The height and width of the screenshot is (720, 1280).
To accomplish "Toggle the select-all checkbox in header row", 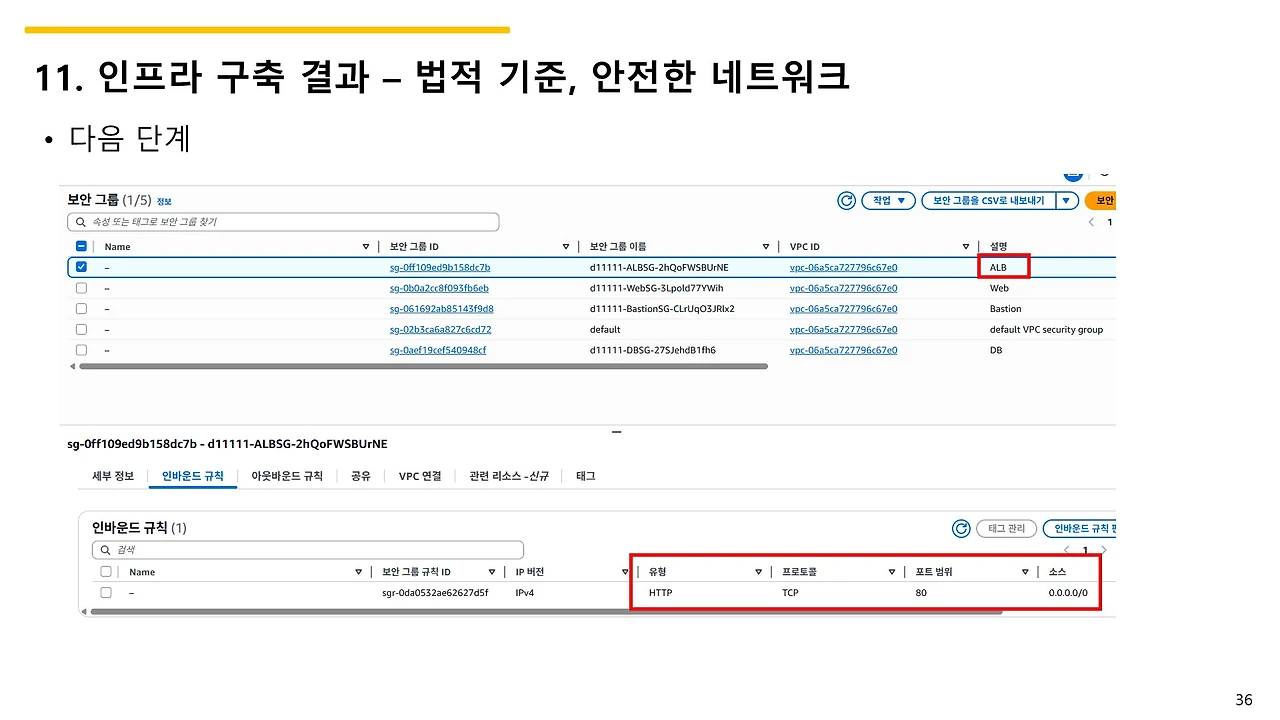I will click(81, 246).
